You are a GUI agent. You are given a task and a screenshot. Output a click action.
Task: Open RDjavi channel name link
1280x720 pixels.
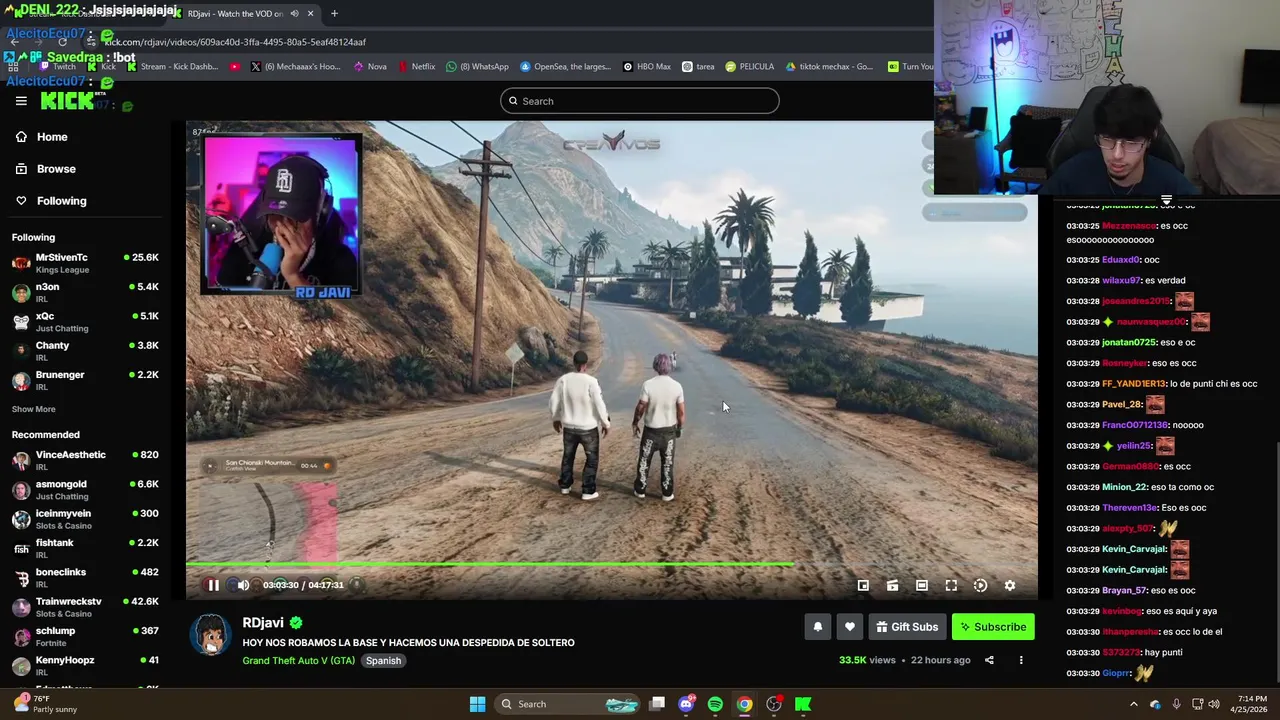click(x=263, y=623)
